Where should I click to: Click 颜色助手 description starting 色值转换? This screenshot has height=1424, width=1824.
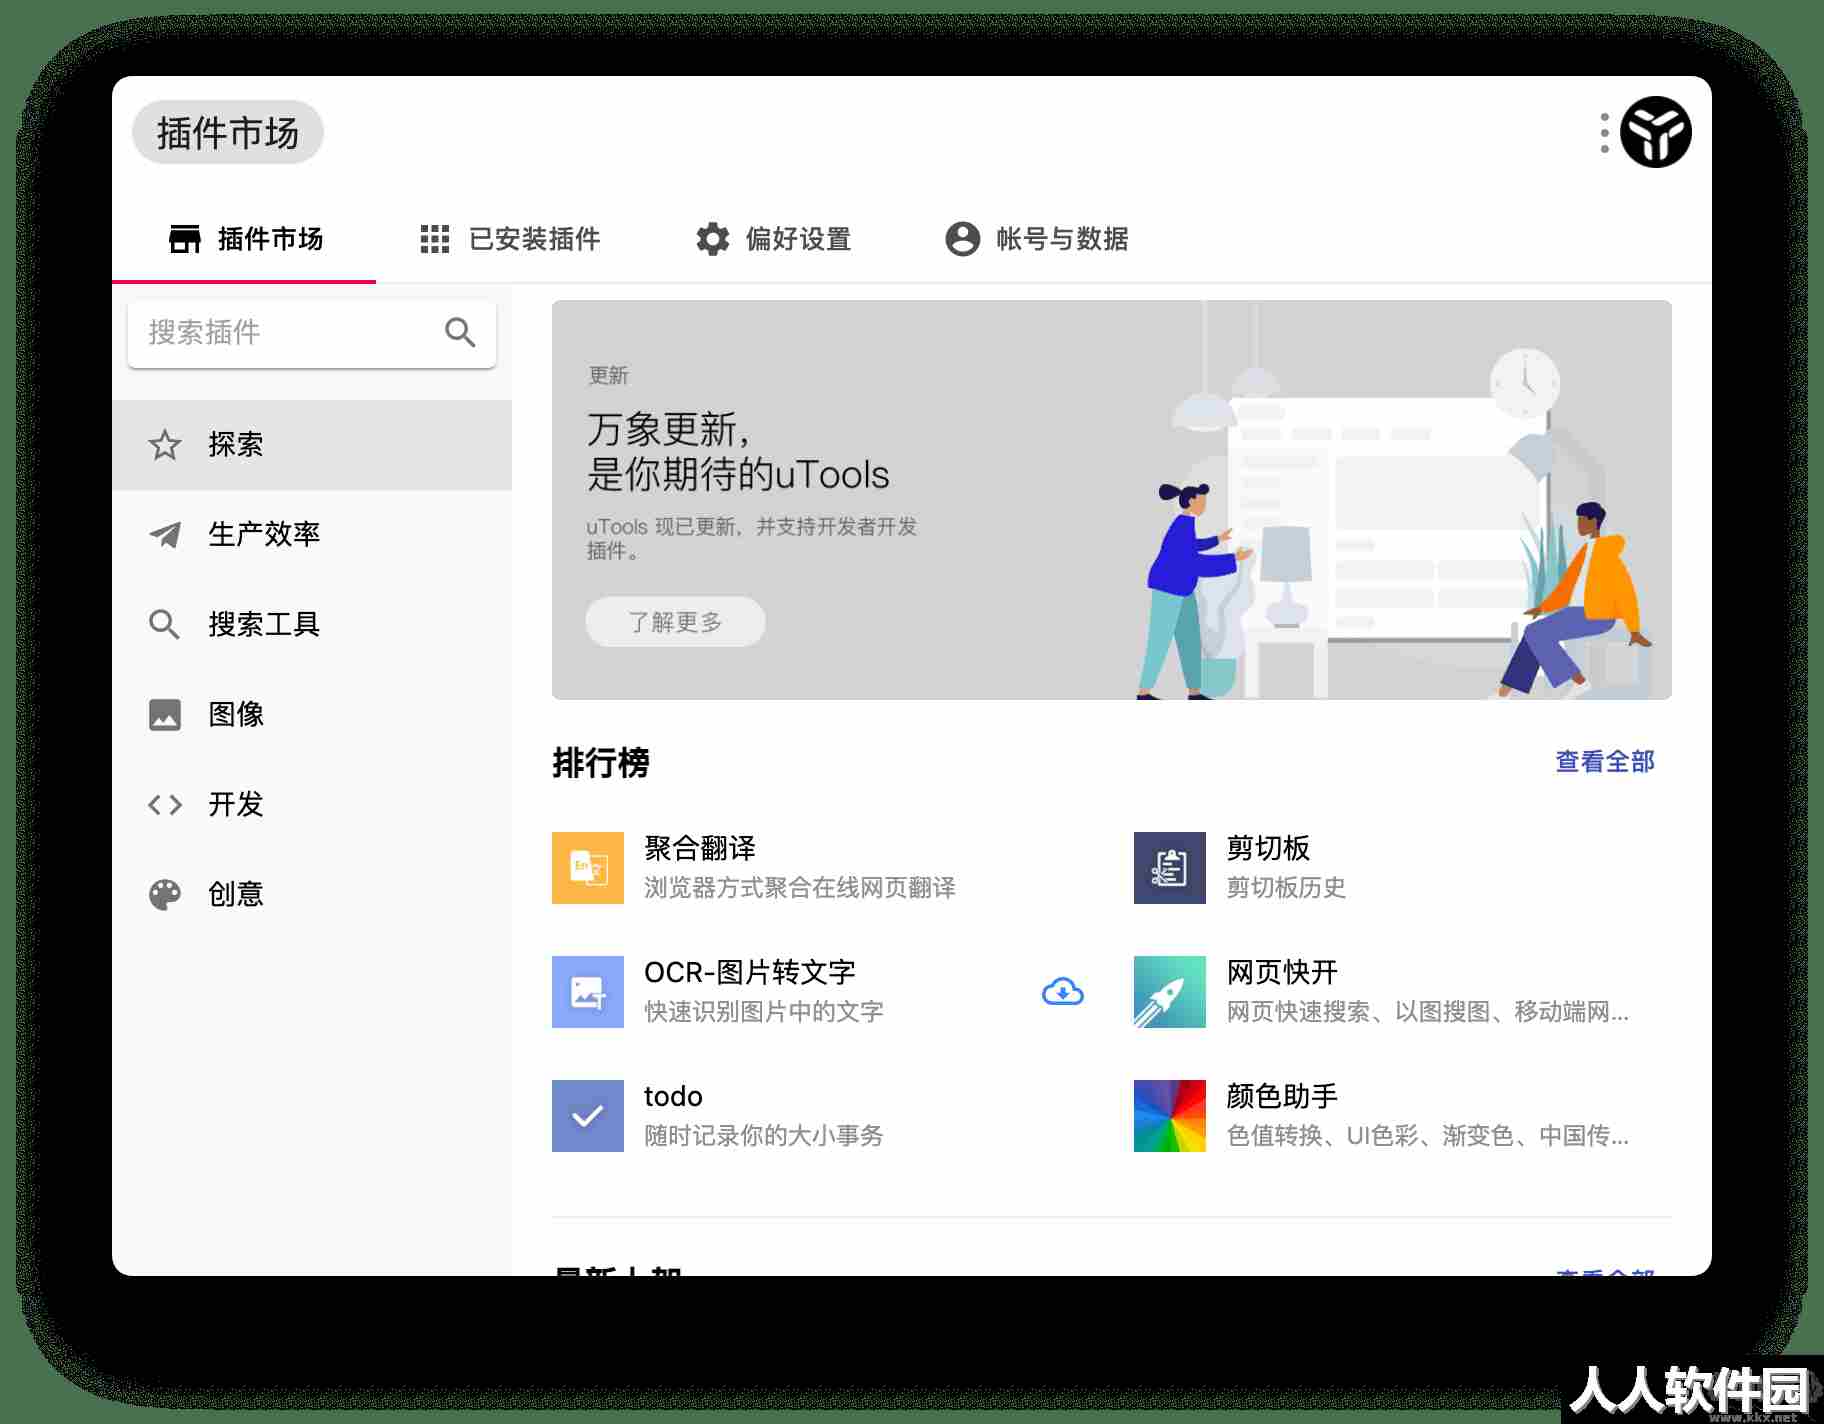pyautogui.click(x=1428, y=1136)
